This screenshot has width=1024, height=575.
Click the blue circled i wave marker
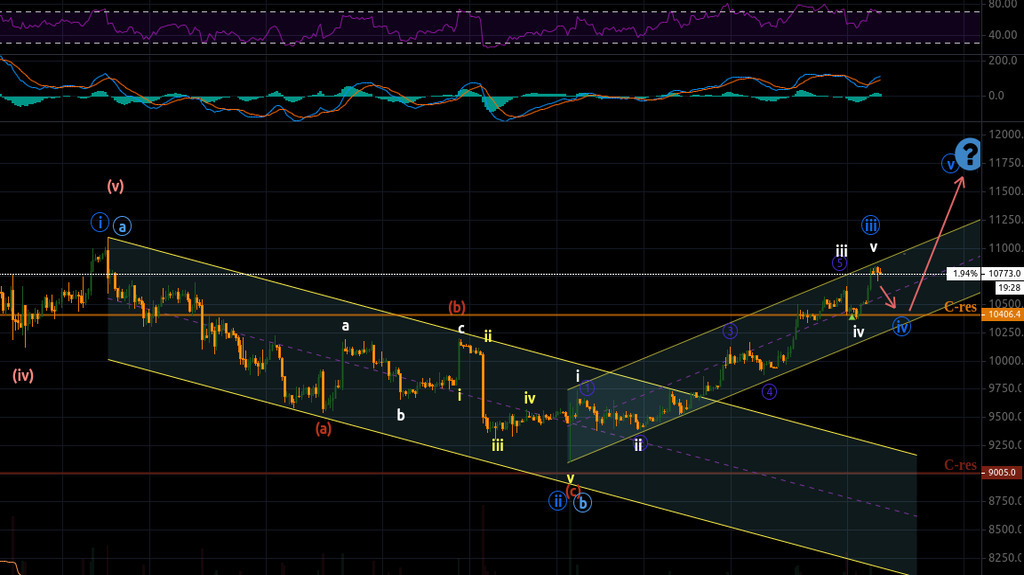pos(99,221)
